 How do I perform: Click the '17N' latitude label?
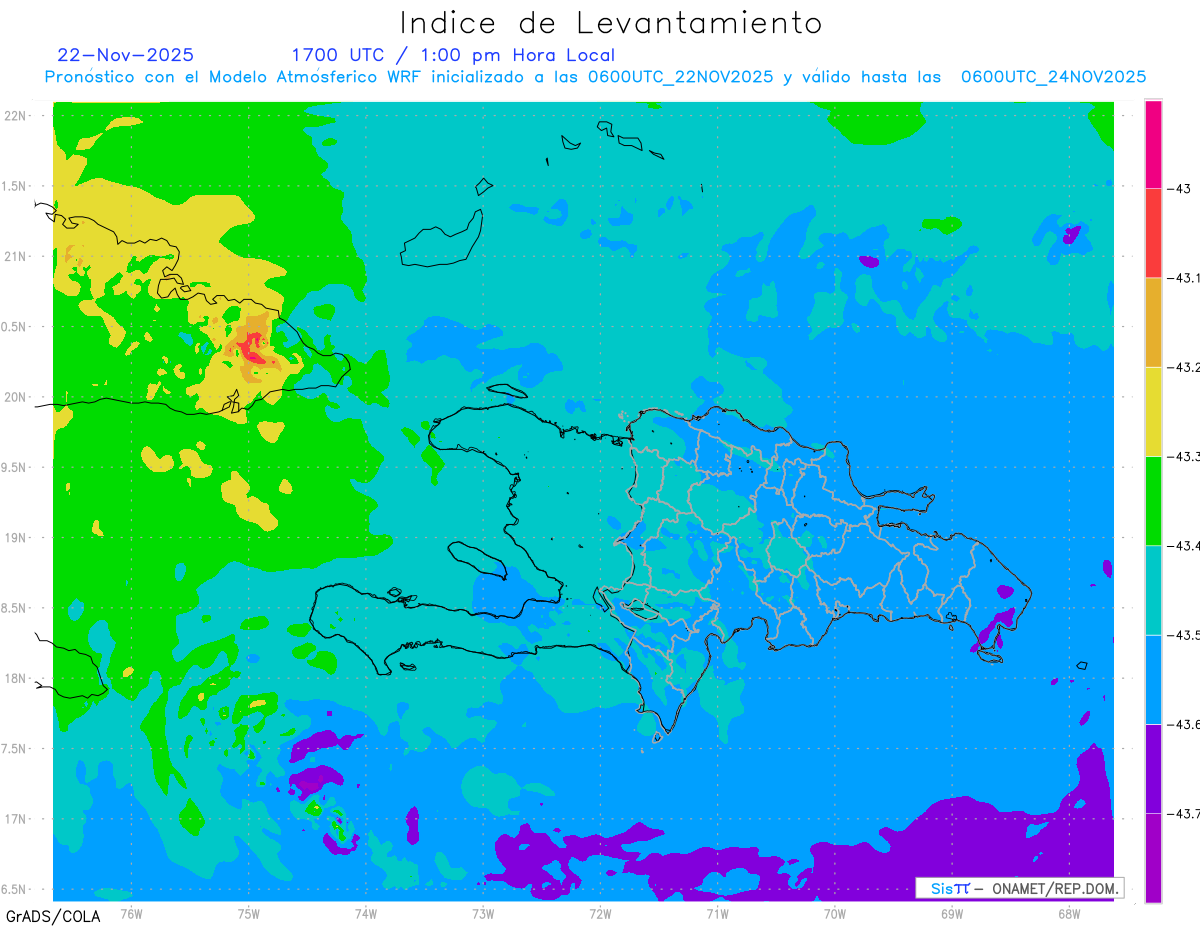point(16,819)
